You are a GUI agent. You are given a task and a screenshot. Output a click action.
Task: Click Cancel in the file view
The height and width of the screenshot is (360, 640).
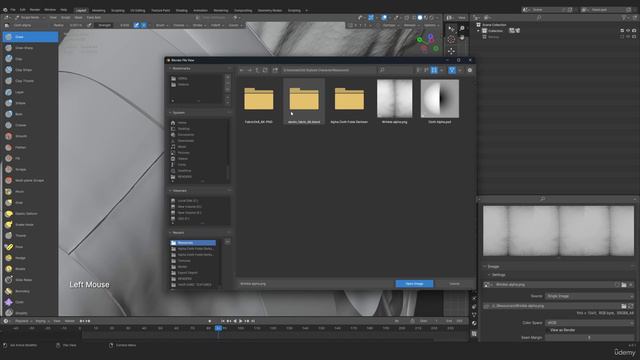coord(454,284)
